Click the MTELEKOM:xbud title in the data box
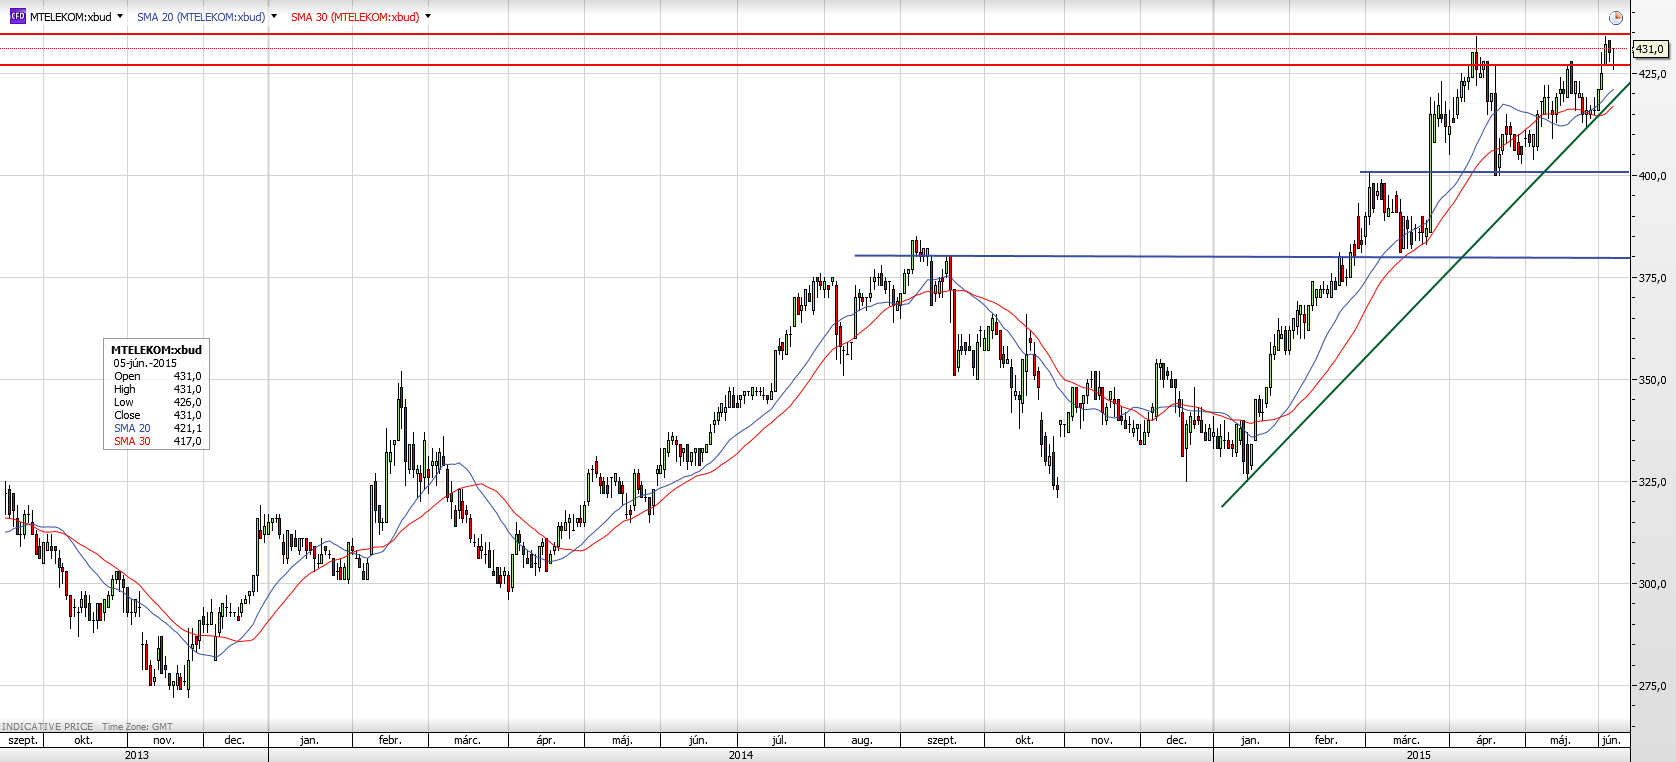 click(156, 350)
